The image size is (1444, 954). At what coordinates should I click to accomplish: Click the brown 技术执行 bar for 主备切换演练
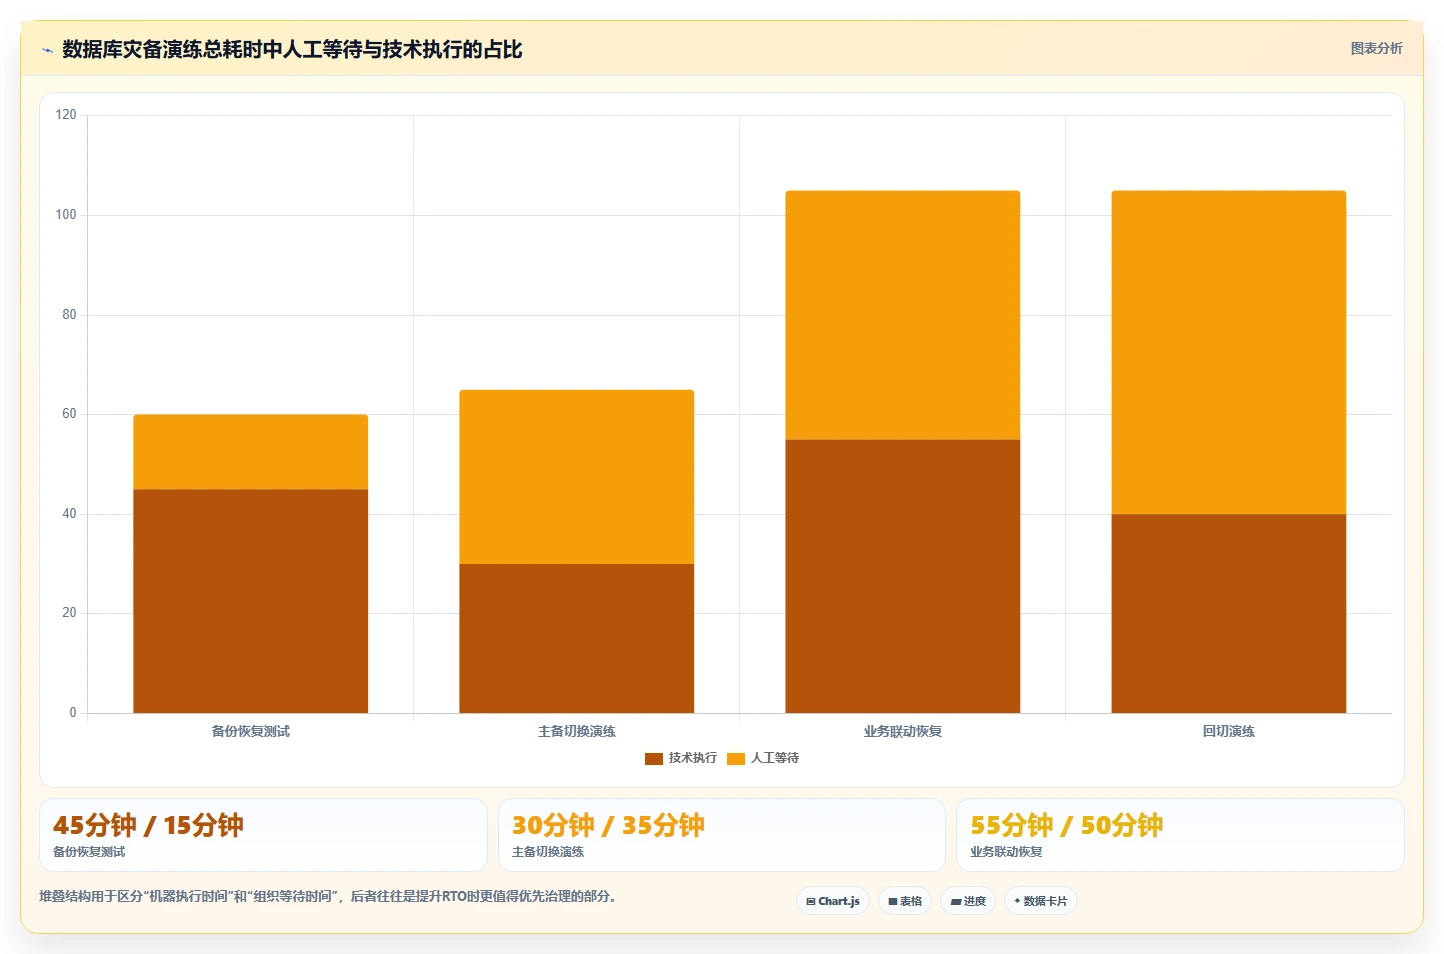tap(576, 638)
